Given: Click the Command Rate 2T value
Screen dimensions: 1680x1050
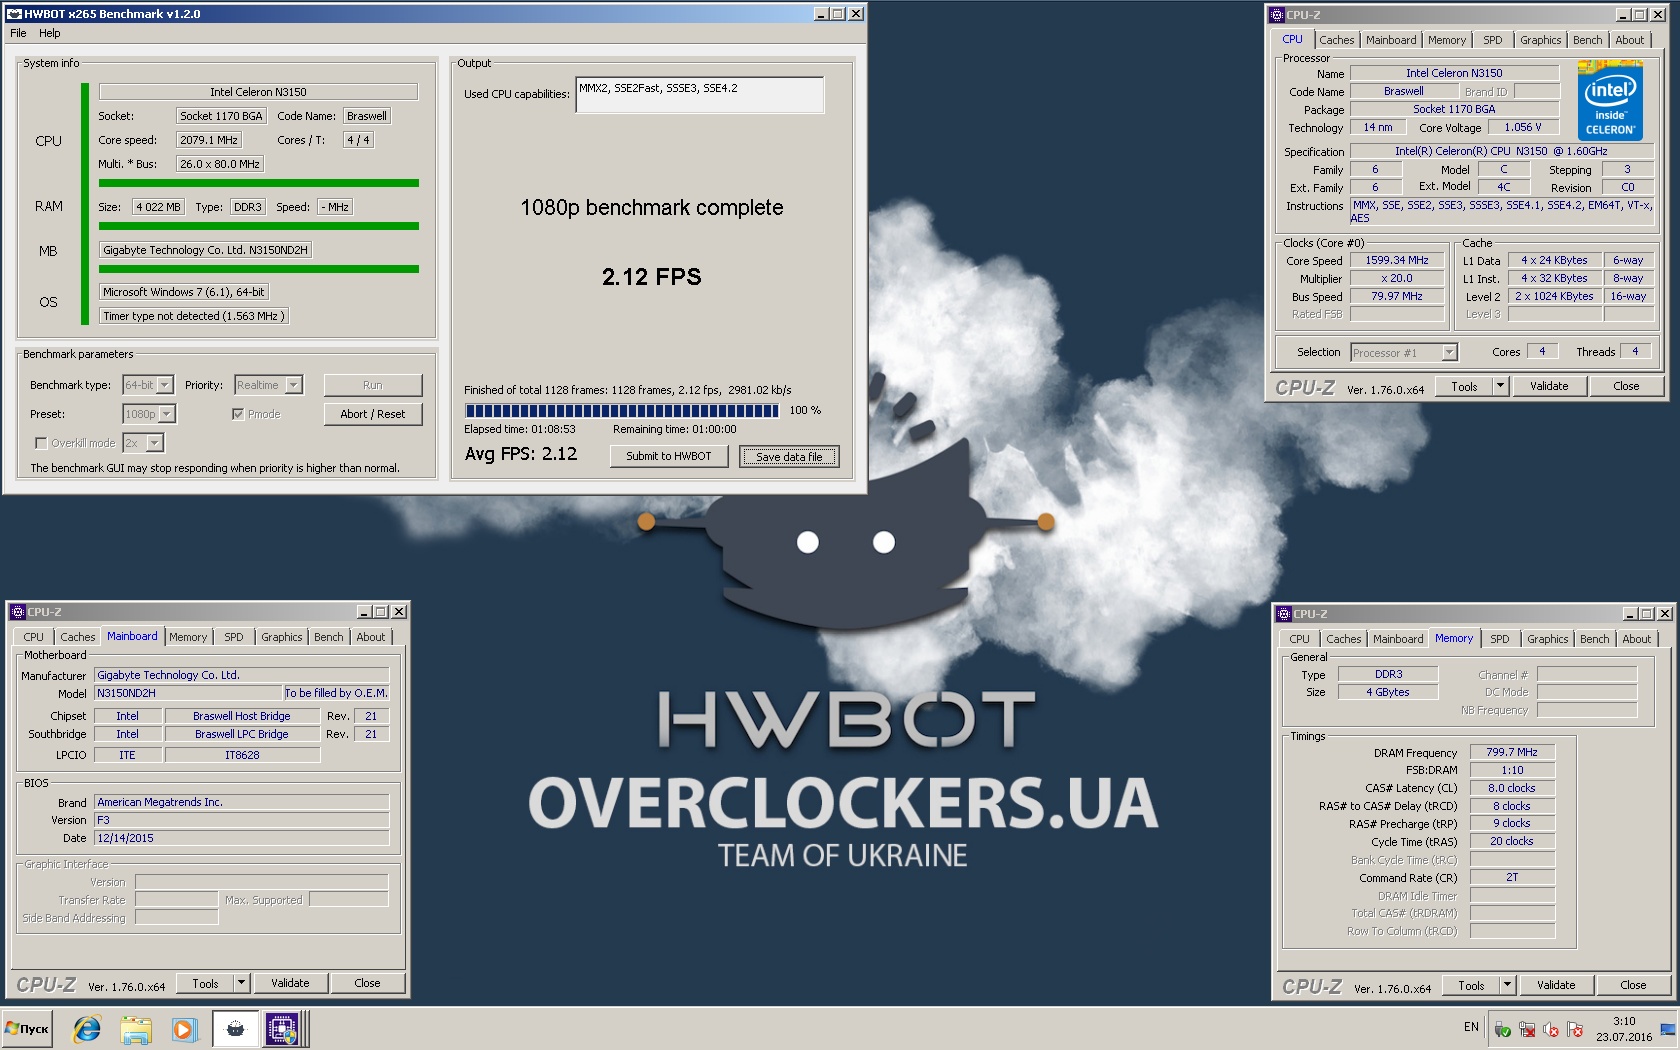Looking at the screenshot, I should tap(1512, 877).
